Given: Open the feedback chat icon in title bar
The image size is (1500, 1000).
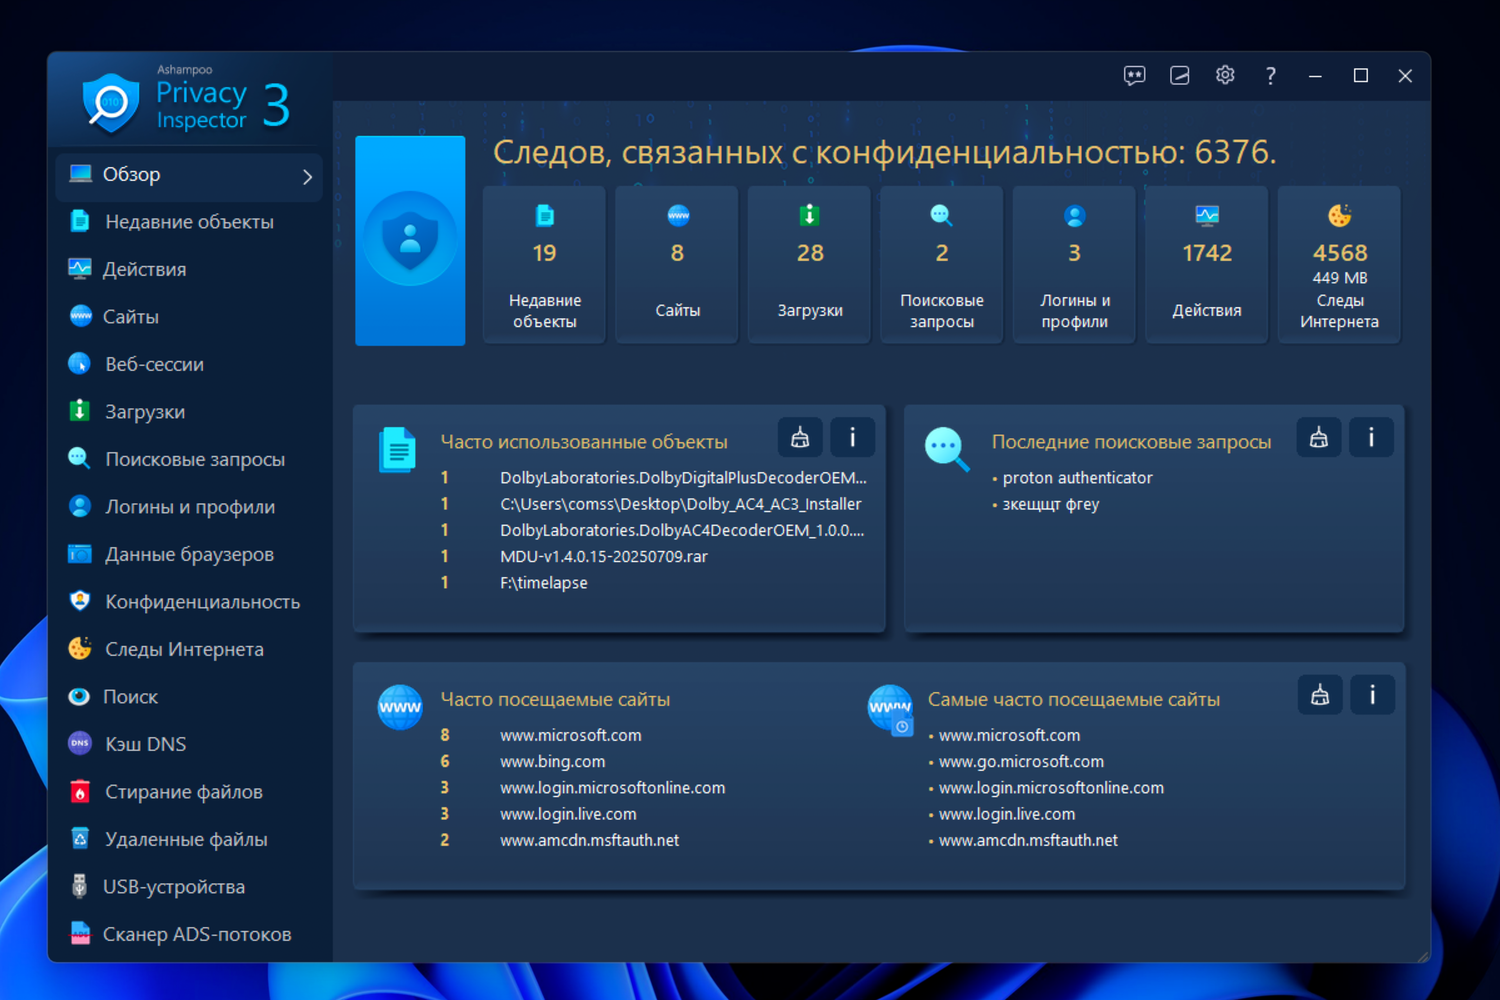Looking at the screenshot, I should (x=1134, y=76).
